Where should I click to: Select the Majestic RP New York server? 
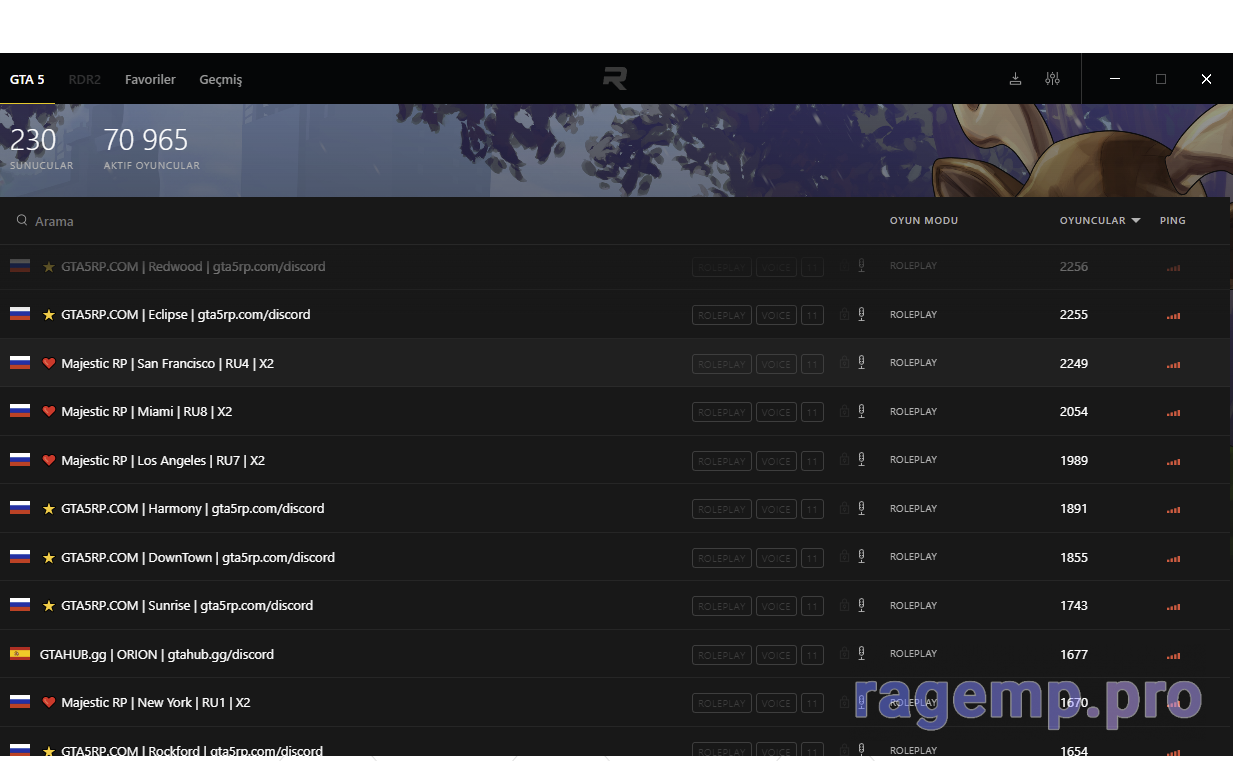pos(155,703)
